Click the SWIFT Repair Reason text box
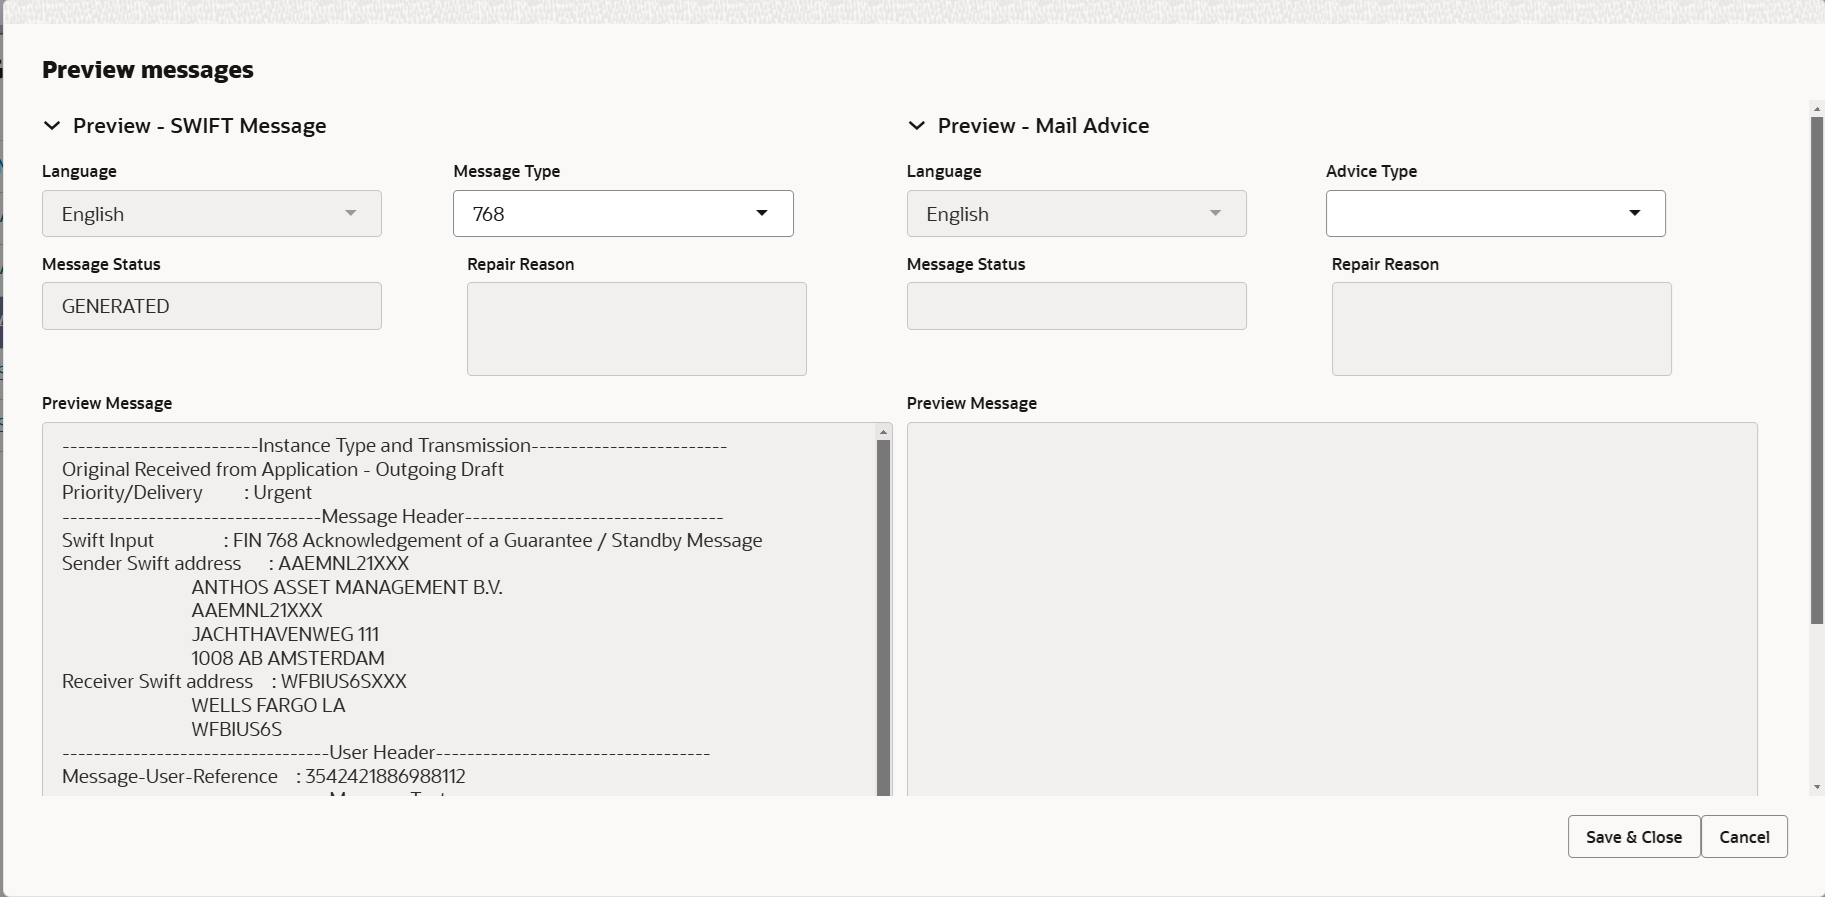1825x897 pixels. [x=636, y=329]
